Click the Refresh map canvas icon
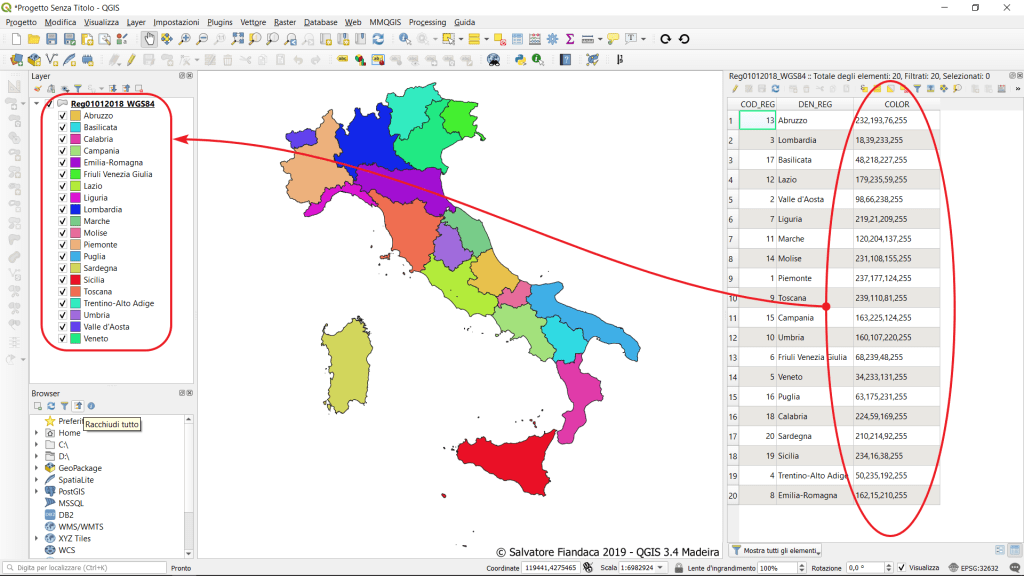 coord(378,39)
